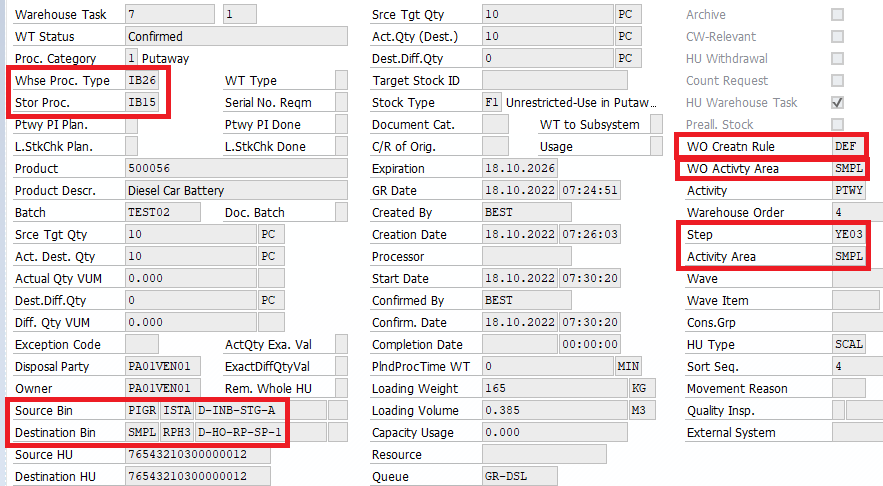883x486 pixels.
Task: Click the Loading Volume field 0.385
Action: (555, 411)
